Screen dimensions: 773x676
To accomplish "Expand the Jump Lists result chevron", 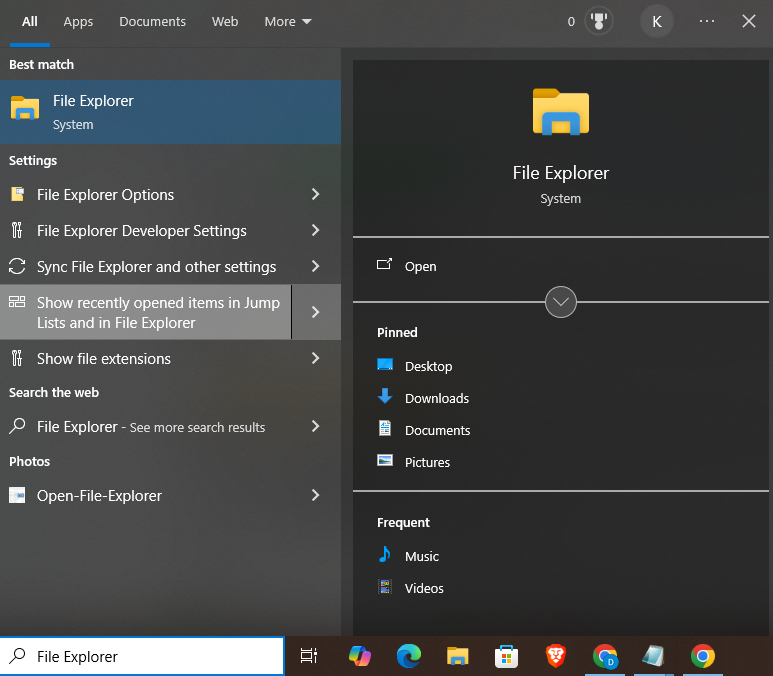I will point(316,312).
